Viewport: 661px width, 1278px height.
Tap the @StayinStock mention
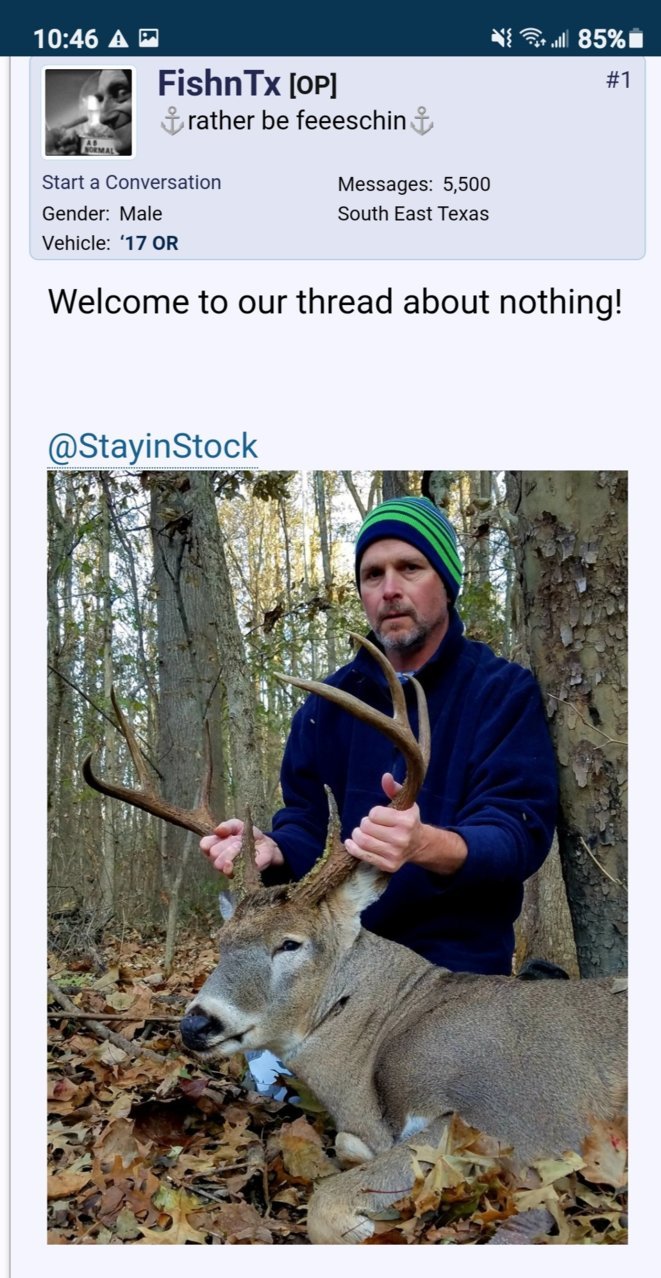(x=153, y=447)
